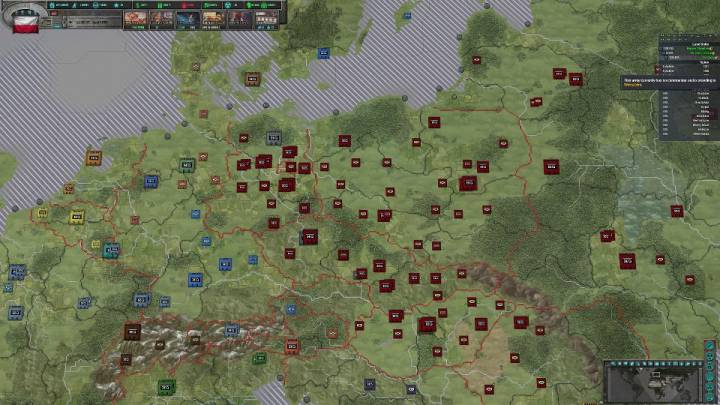Open the blue Technology screen thumbnail
The image size is (720, 405).
(188, 20)
